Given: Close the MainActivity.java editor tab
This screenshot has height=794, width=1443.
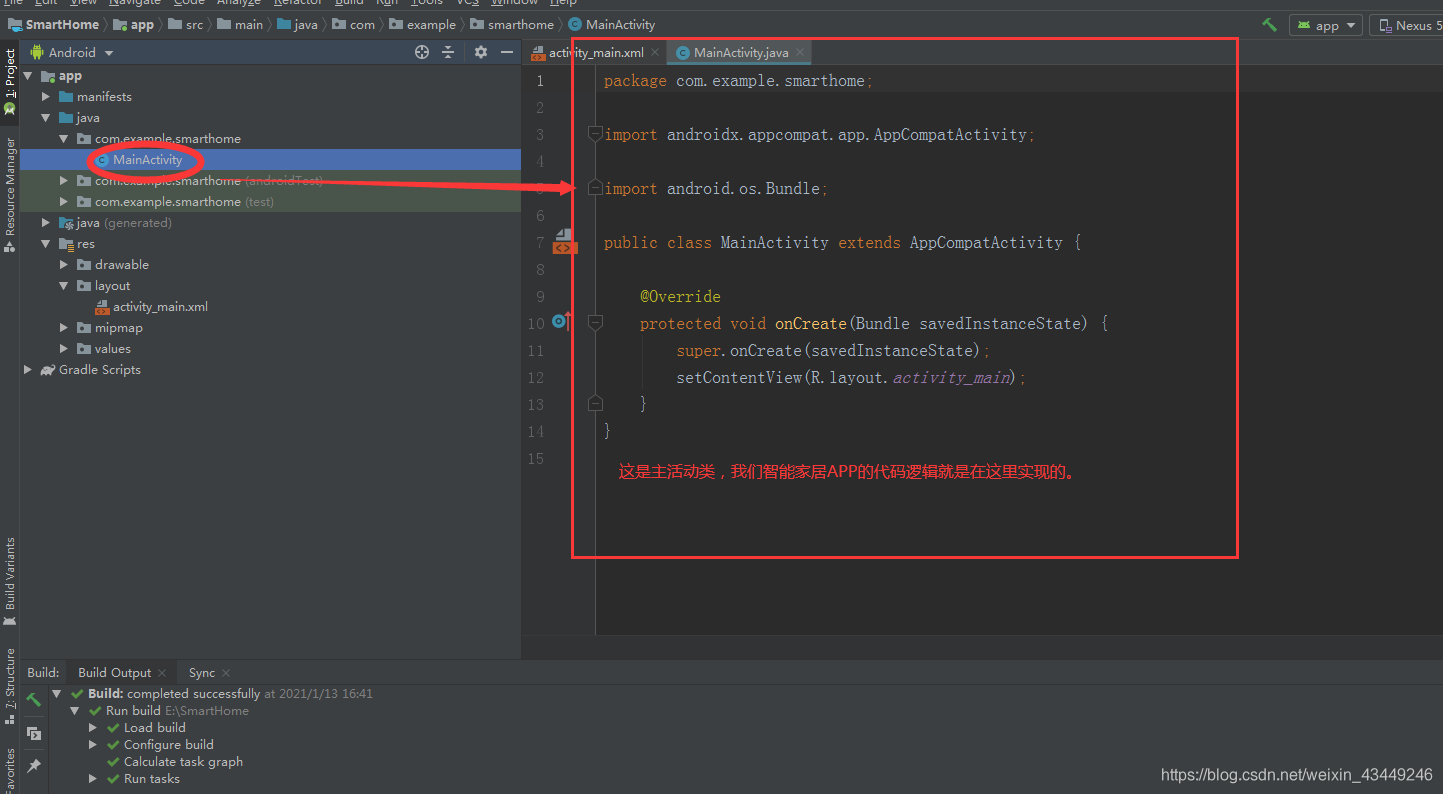Looking at the screenshot, I should point(801,52).
